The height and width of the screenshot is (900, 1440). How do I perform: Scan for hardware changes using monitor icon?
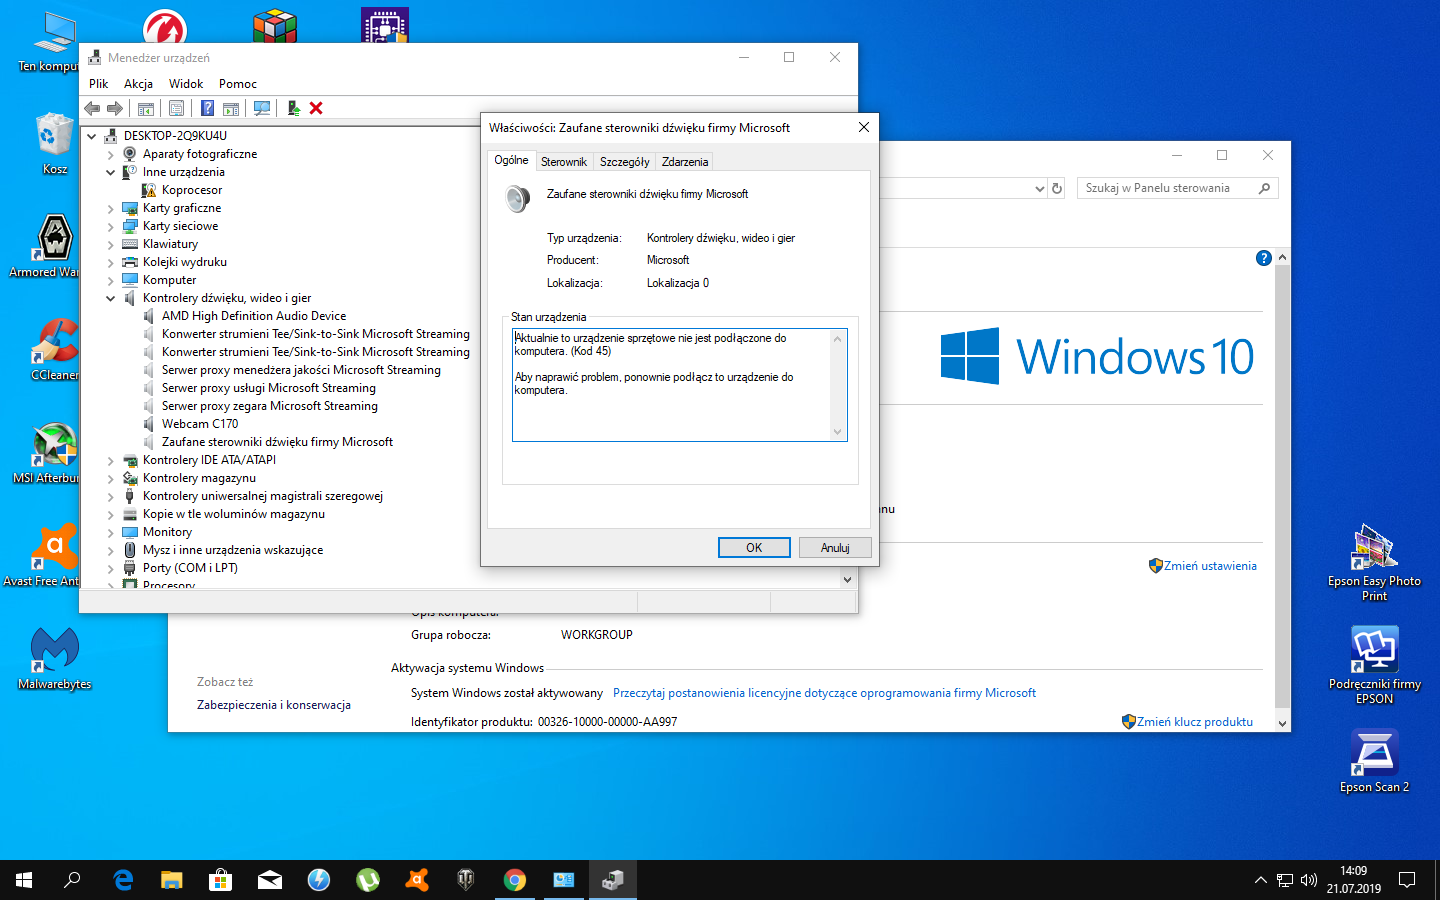click(262, 108)
